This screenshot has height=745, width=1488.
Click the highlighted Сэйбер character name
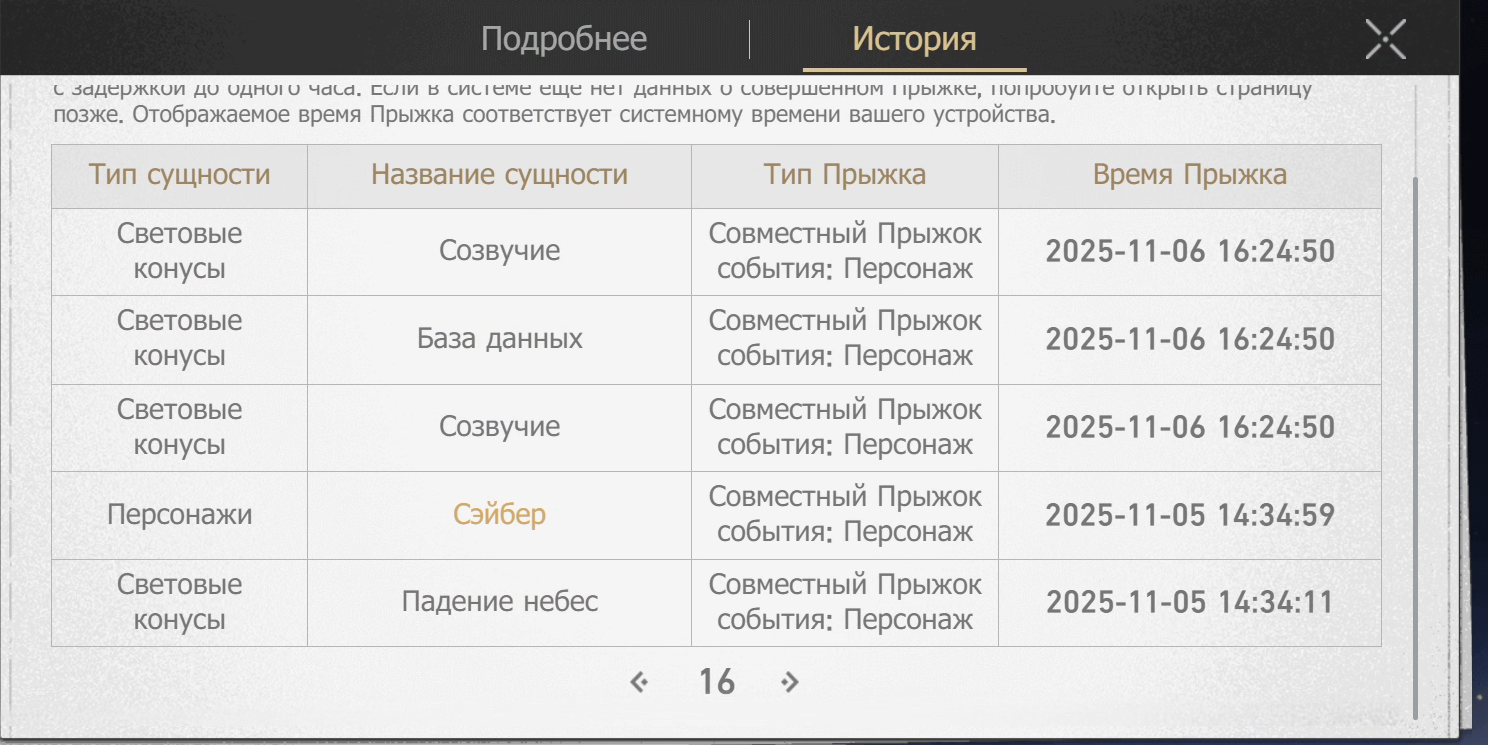coord(499,515)
